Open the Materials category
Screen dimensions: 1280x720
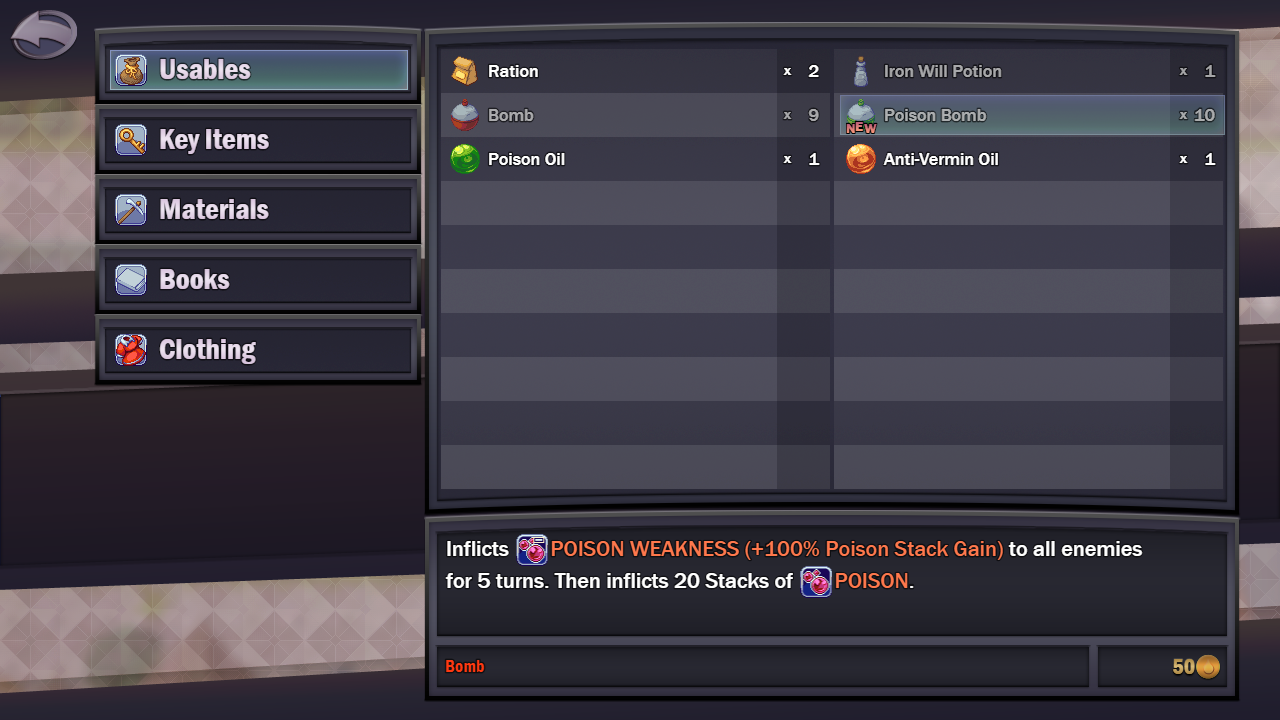[x=258, y=210]
